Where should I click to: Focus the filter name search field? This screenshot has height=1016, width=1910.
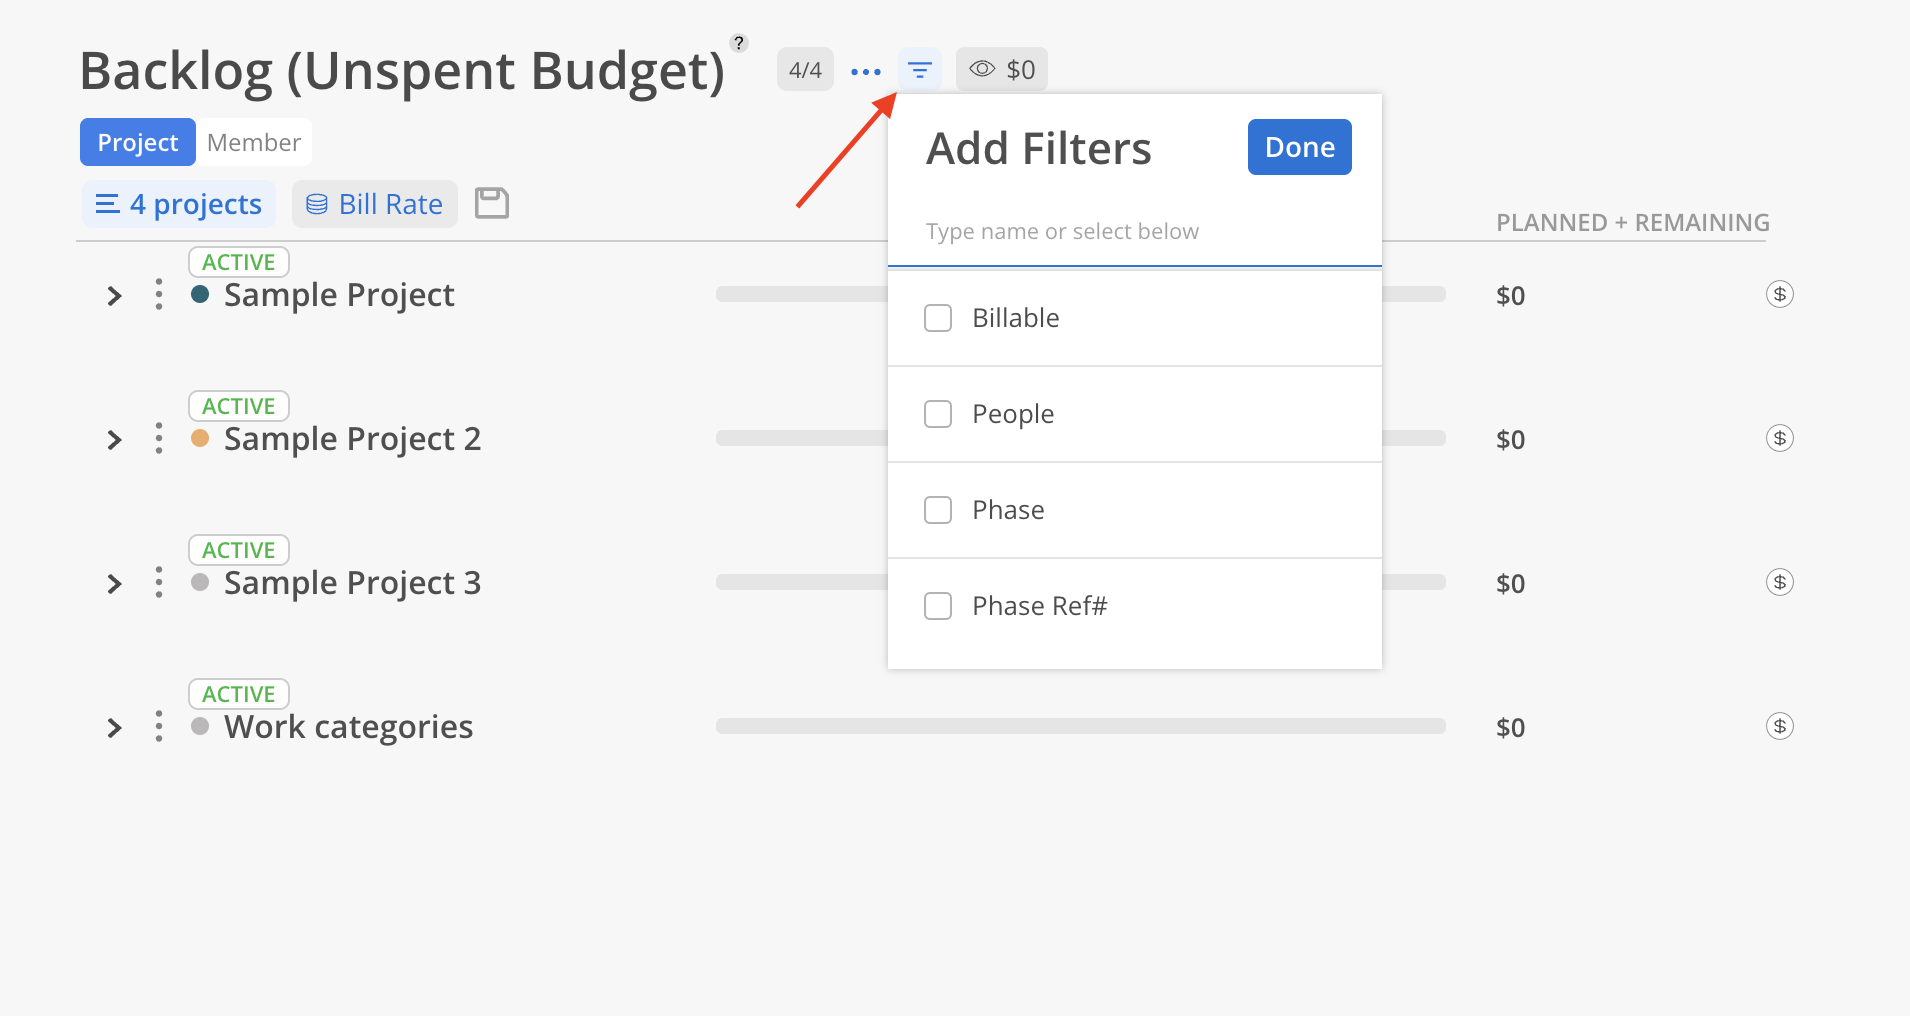coord(1134,232)
